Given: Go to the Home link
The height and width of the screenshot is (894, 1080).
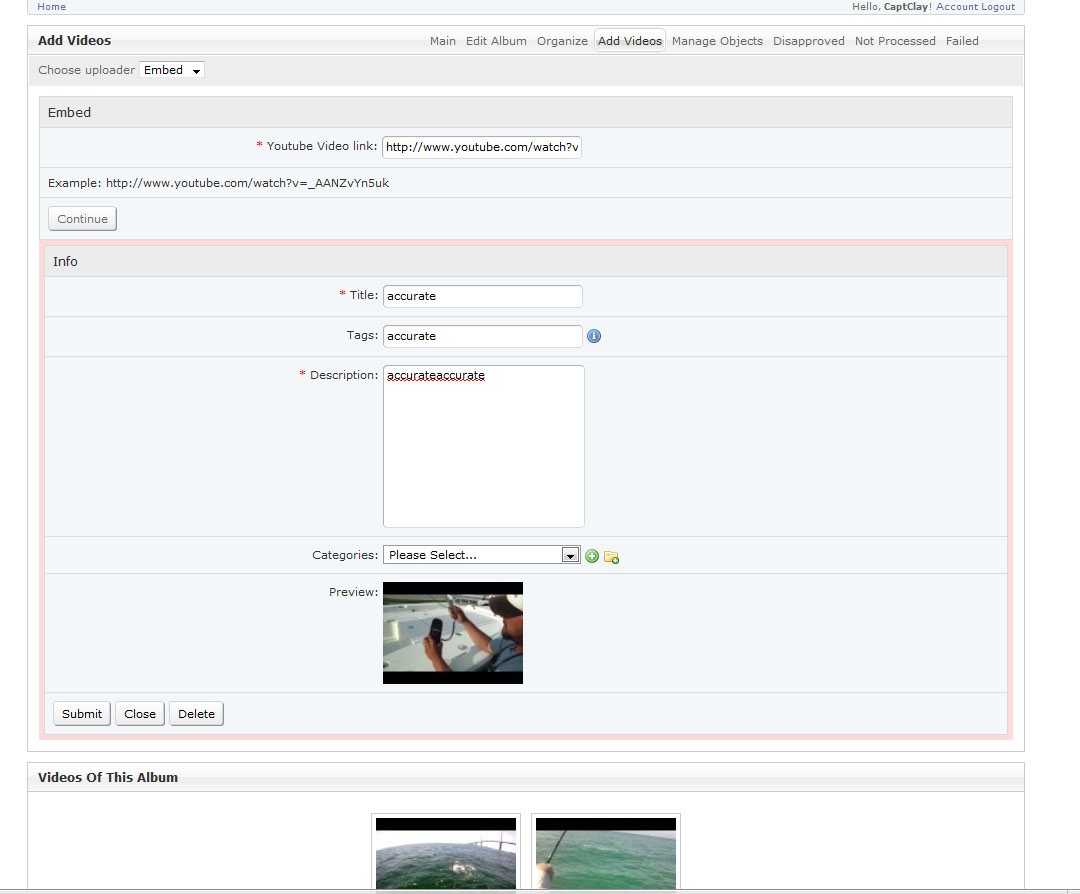Looking at the screenshot, I should click(52, 7).
